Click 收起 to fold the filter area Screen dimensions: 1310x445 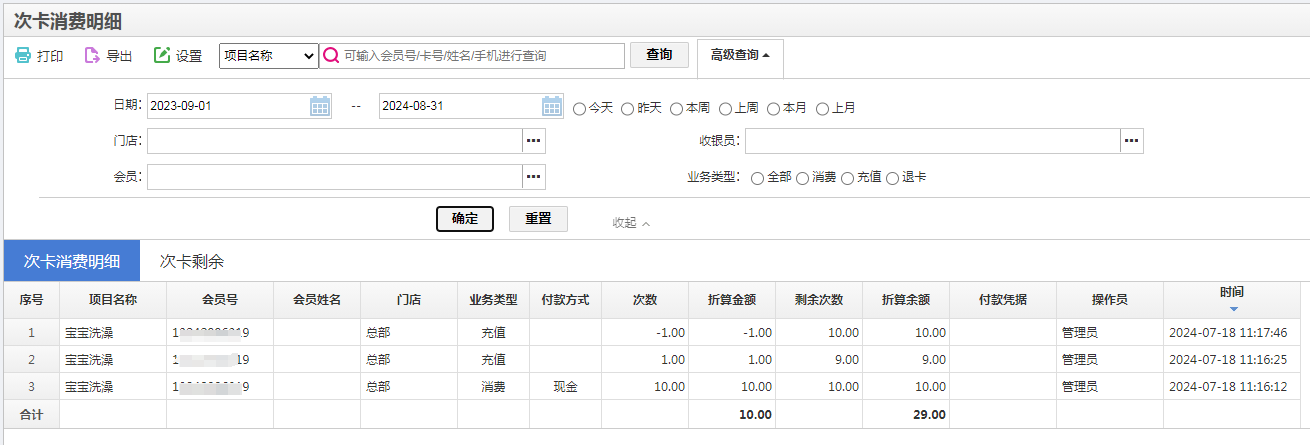coord(631,223)
